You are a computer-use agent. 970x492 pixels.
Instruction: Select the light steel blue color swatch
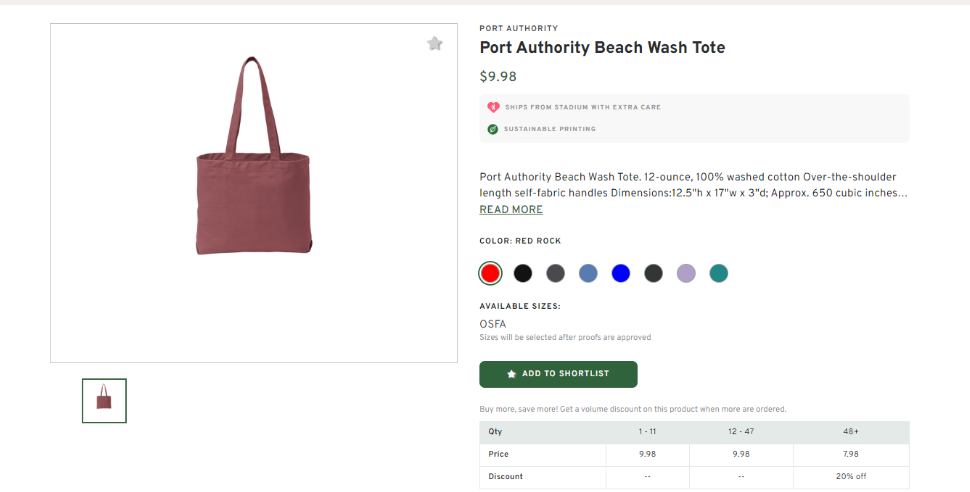click(588, 273)
